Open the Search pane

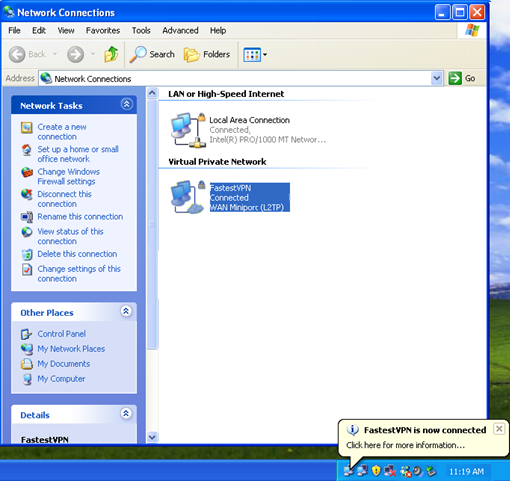pos(152,54)
